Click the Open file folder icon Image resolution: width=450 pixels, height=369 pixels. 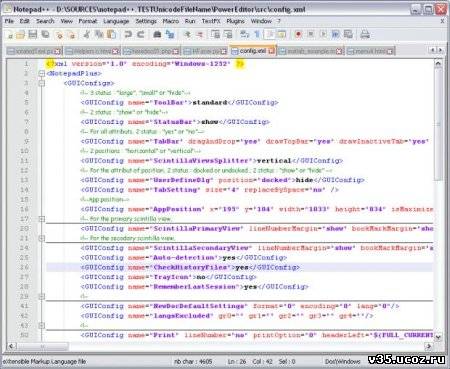(21, 34)
